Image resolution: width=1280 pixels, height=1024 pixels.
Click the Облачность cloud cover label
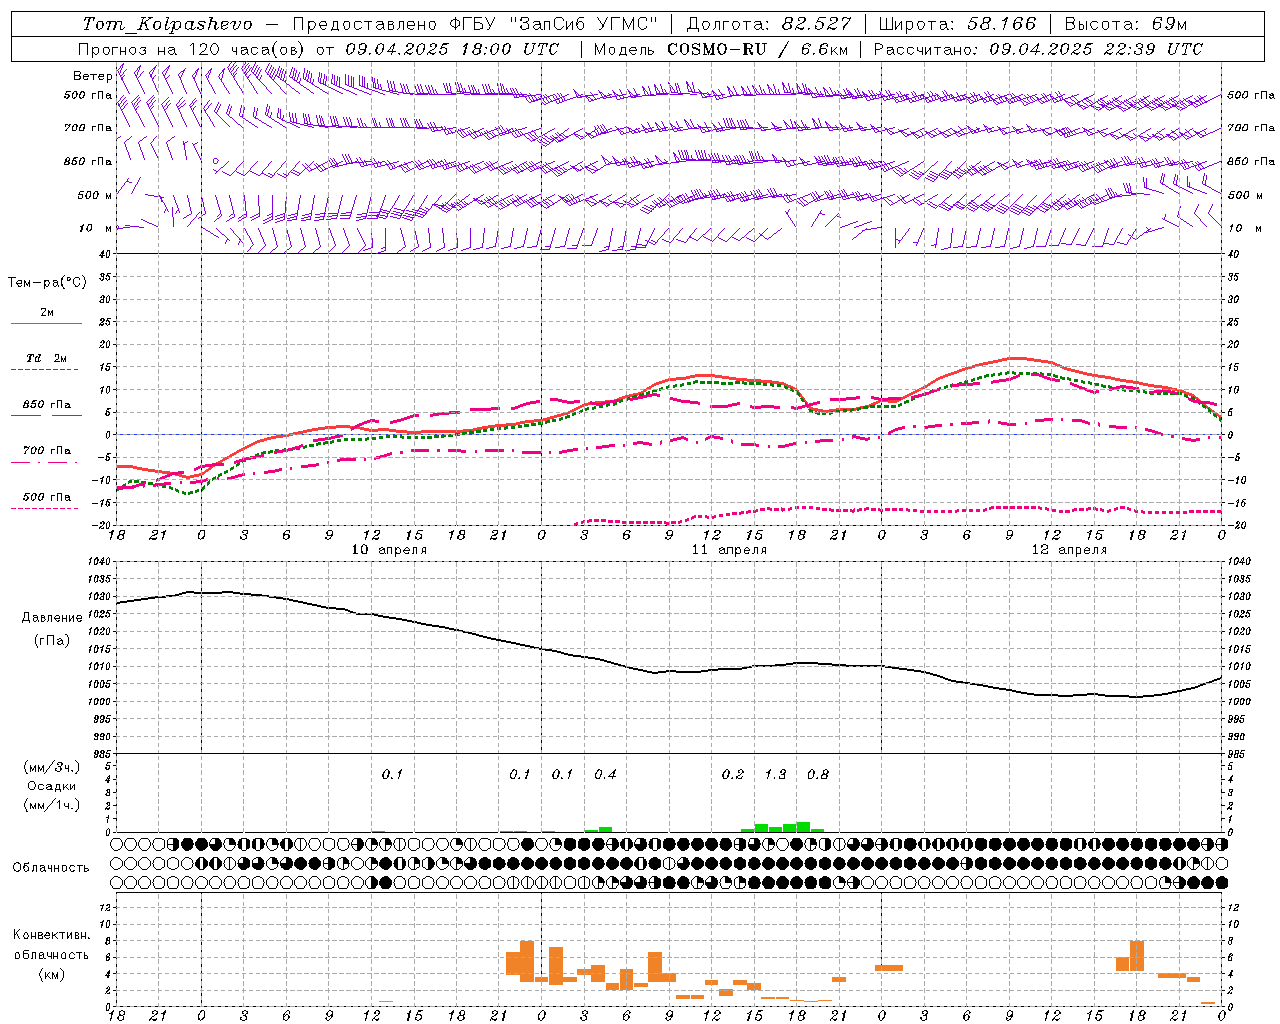click(51, 868)
